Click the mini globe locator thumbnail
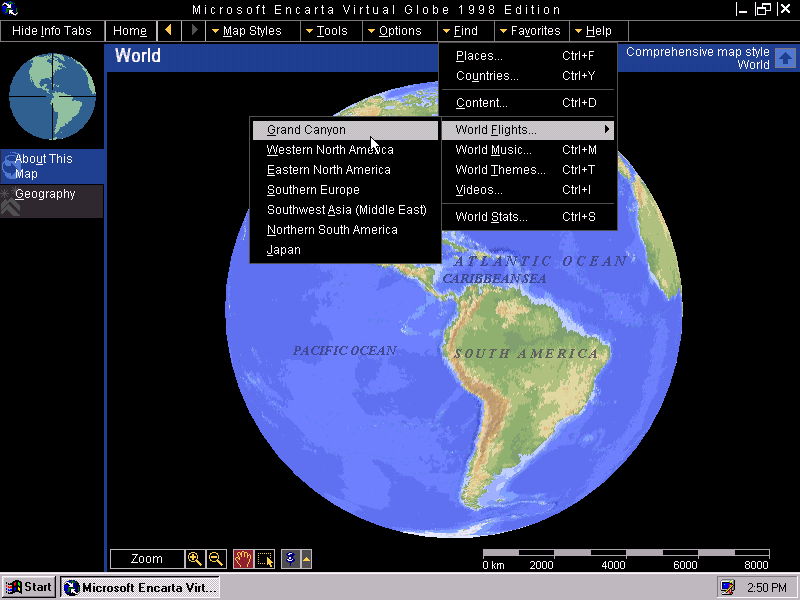This screenshot has width=800, height=600. coord(52,96)
